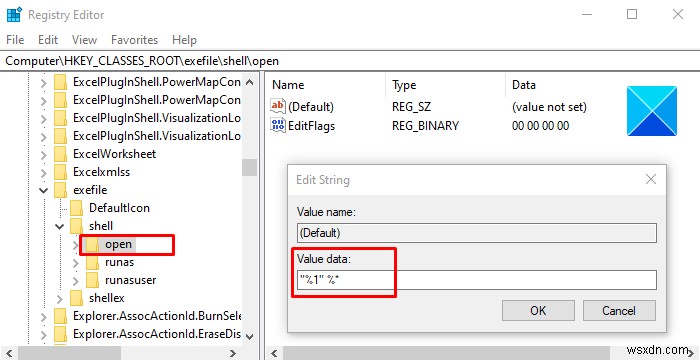This screenshot has width=700, height=360.
Task: Click the Cancel button in Edit String
Action: (x=619, y=310)
